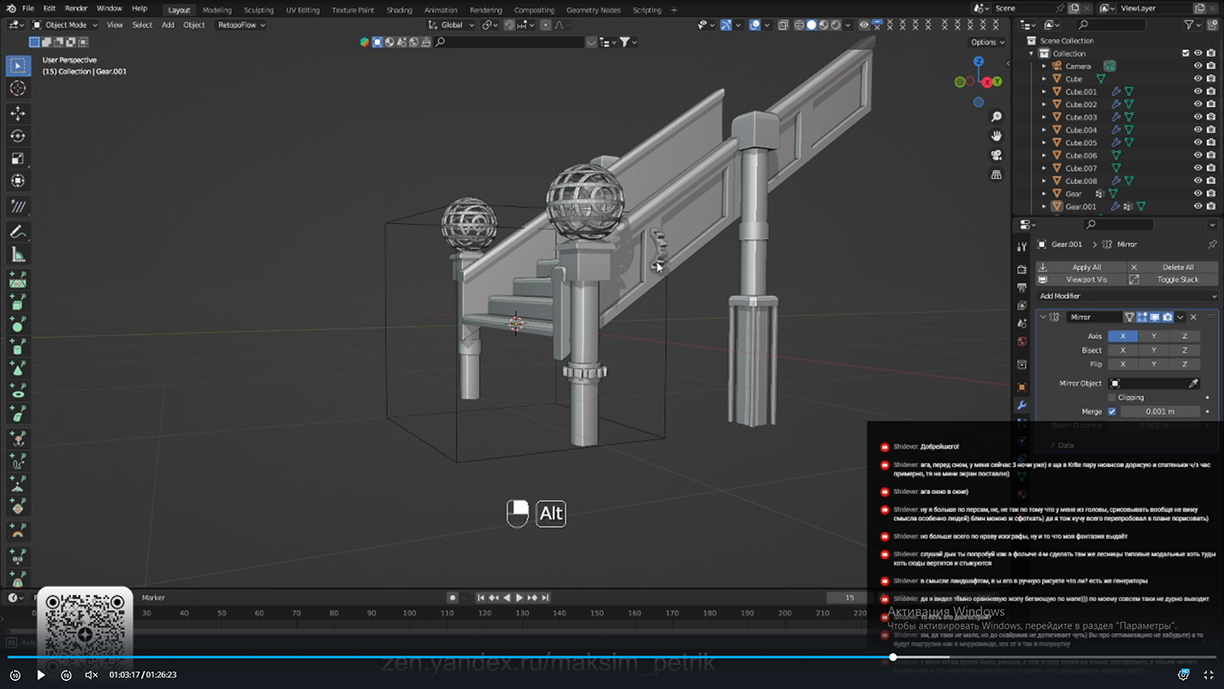Click the camera view gizmo icon

(996, 155)
